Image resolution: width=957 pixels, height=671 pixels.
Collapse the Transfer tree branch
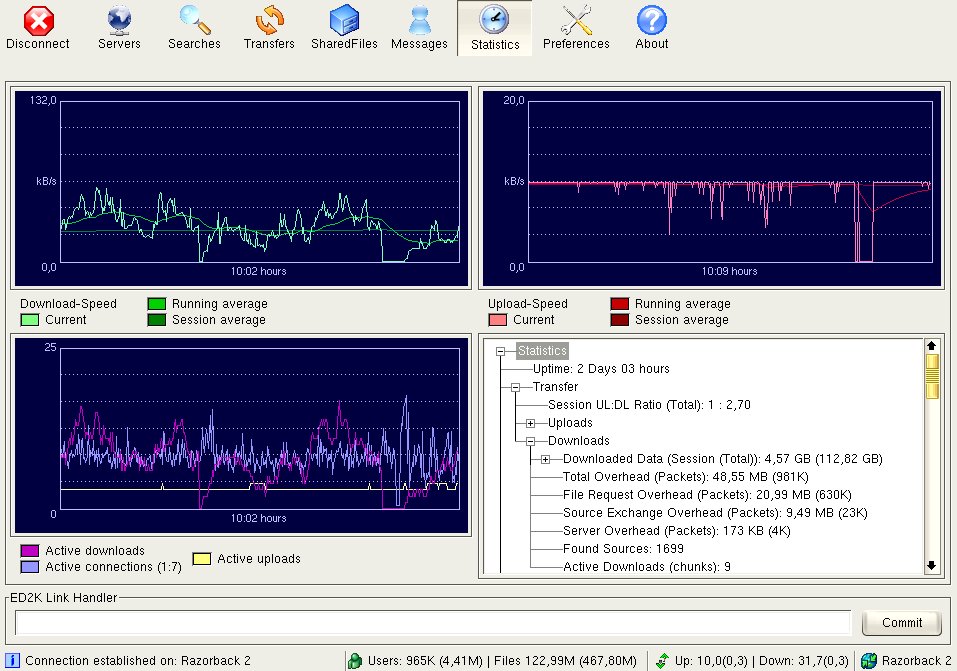(516, 387)
